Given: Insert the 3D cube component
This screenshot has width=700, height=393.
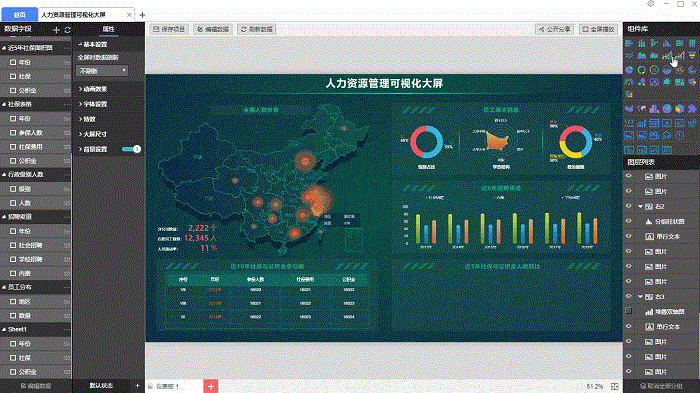Looking at the screenshot, I should 679,109.
